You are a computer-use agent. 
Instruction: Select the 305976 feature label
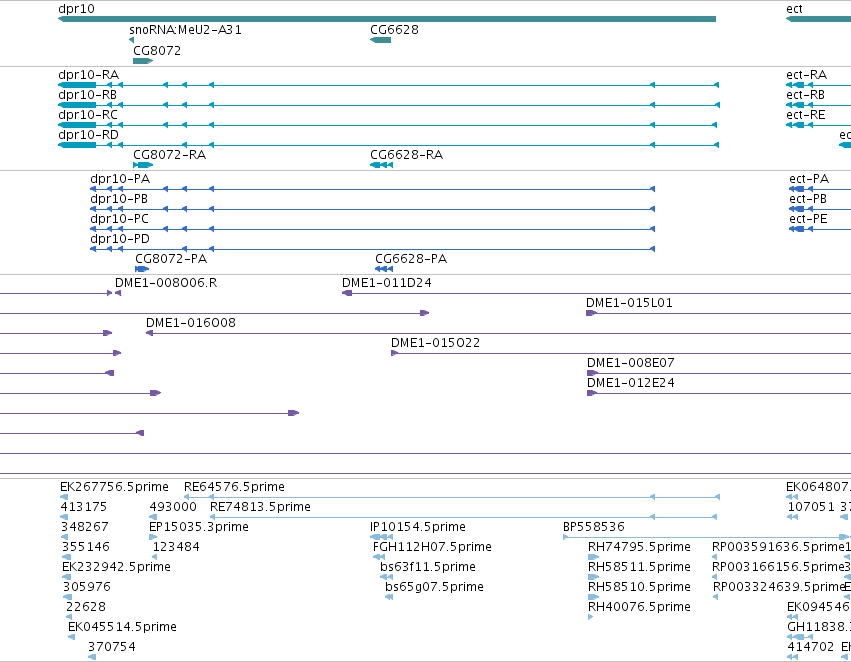click(x=87, y=588)
